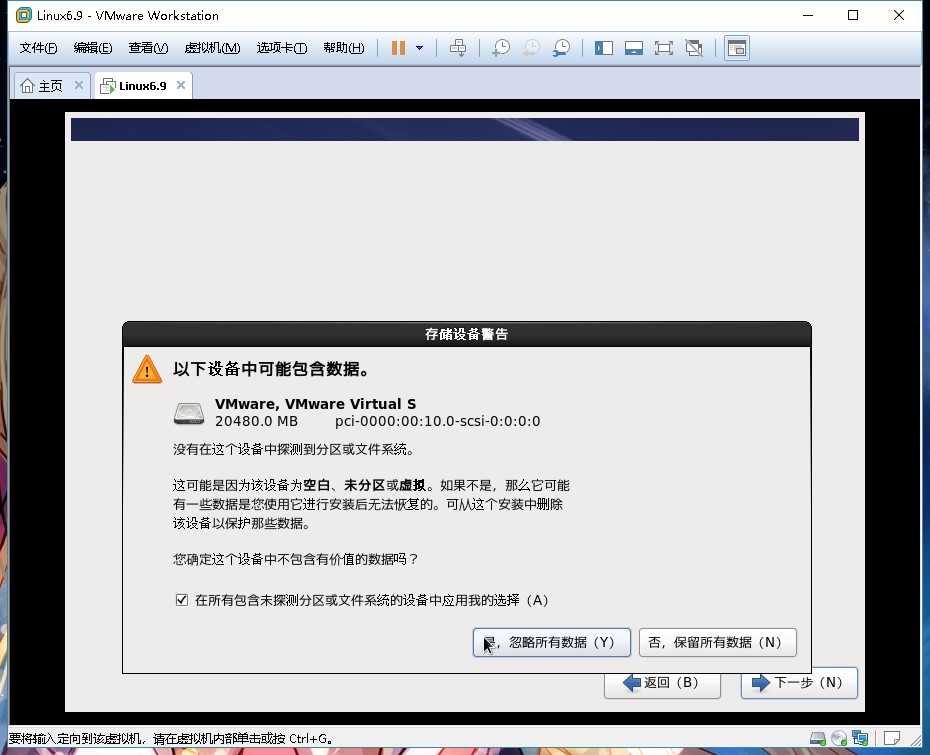The height and width of the screenshot is (755, 930).
Task: Revert the virtual machine to its last snapshot
Action: [x=531, y=48]
